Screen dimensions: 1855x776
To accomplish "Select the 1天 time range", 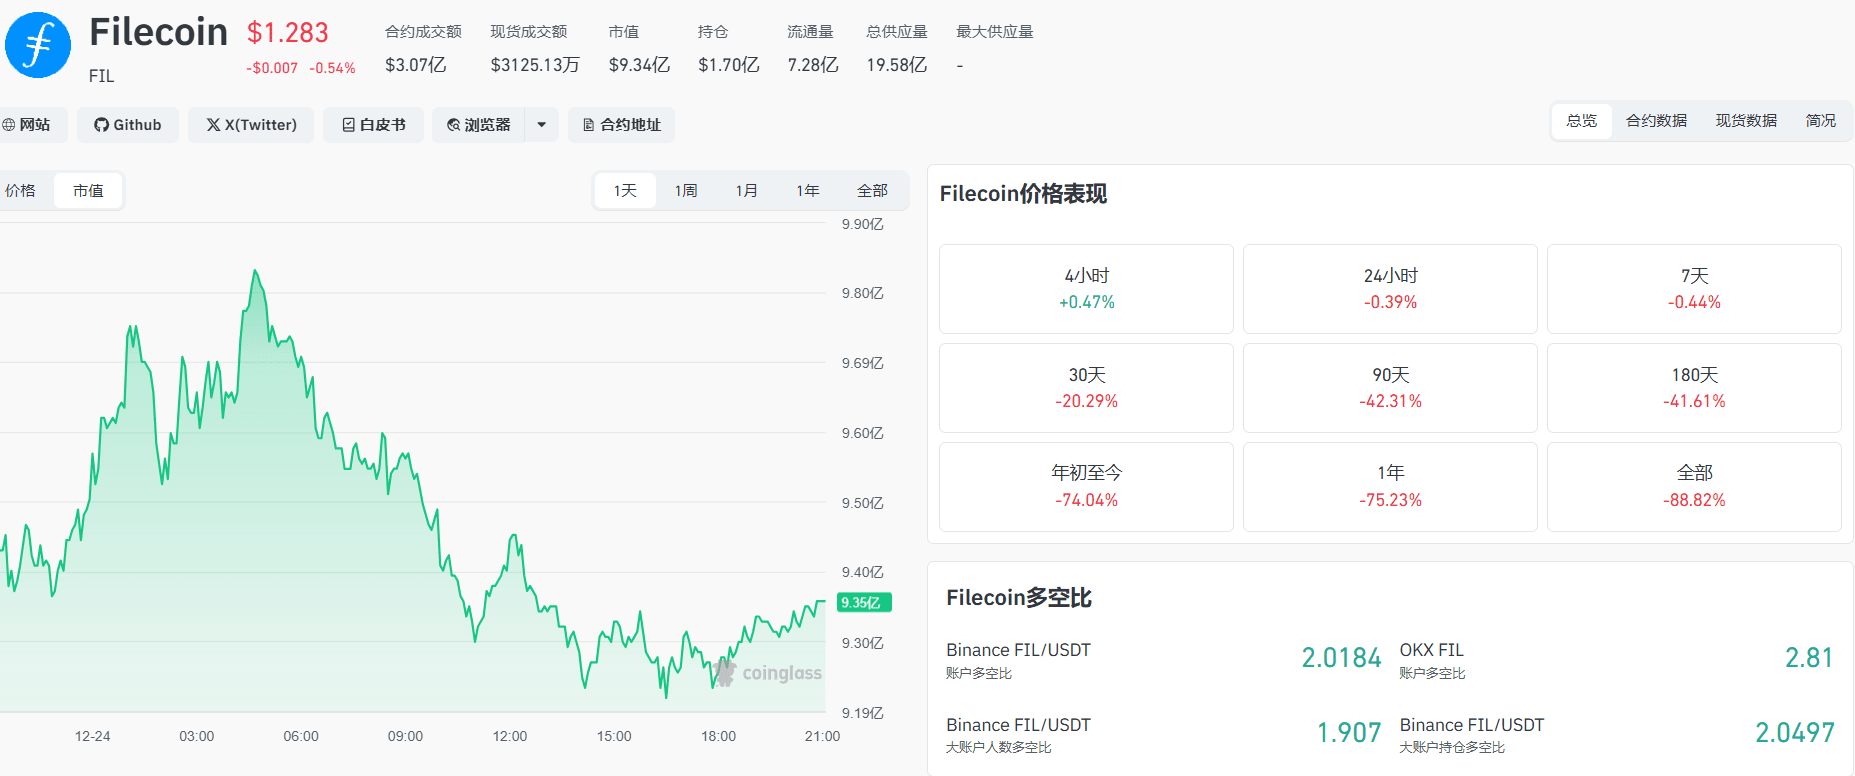I will pos(625,190).
